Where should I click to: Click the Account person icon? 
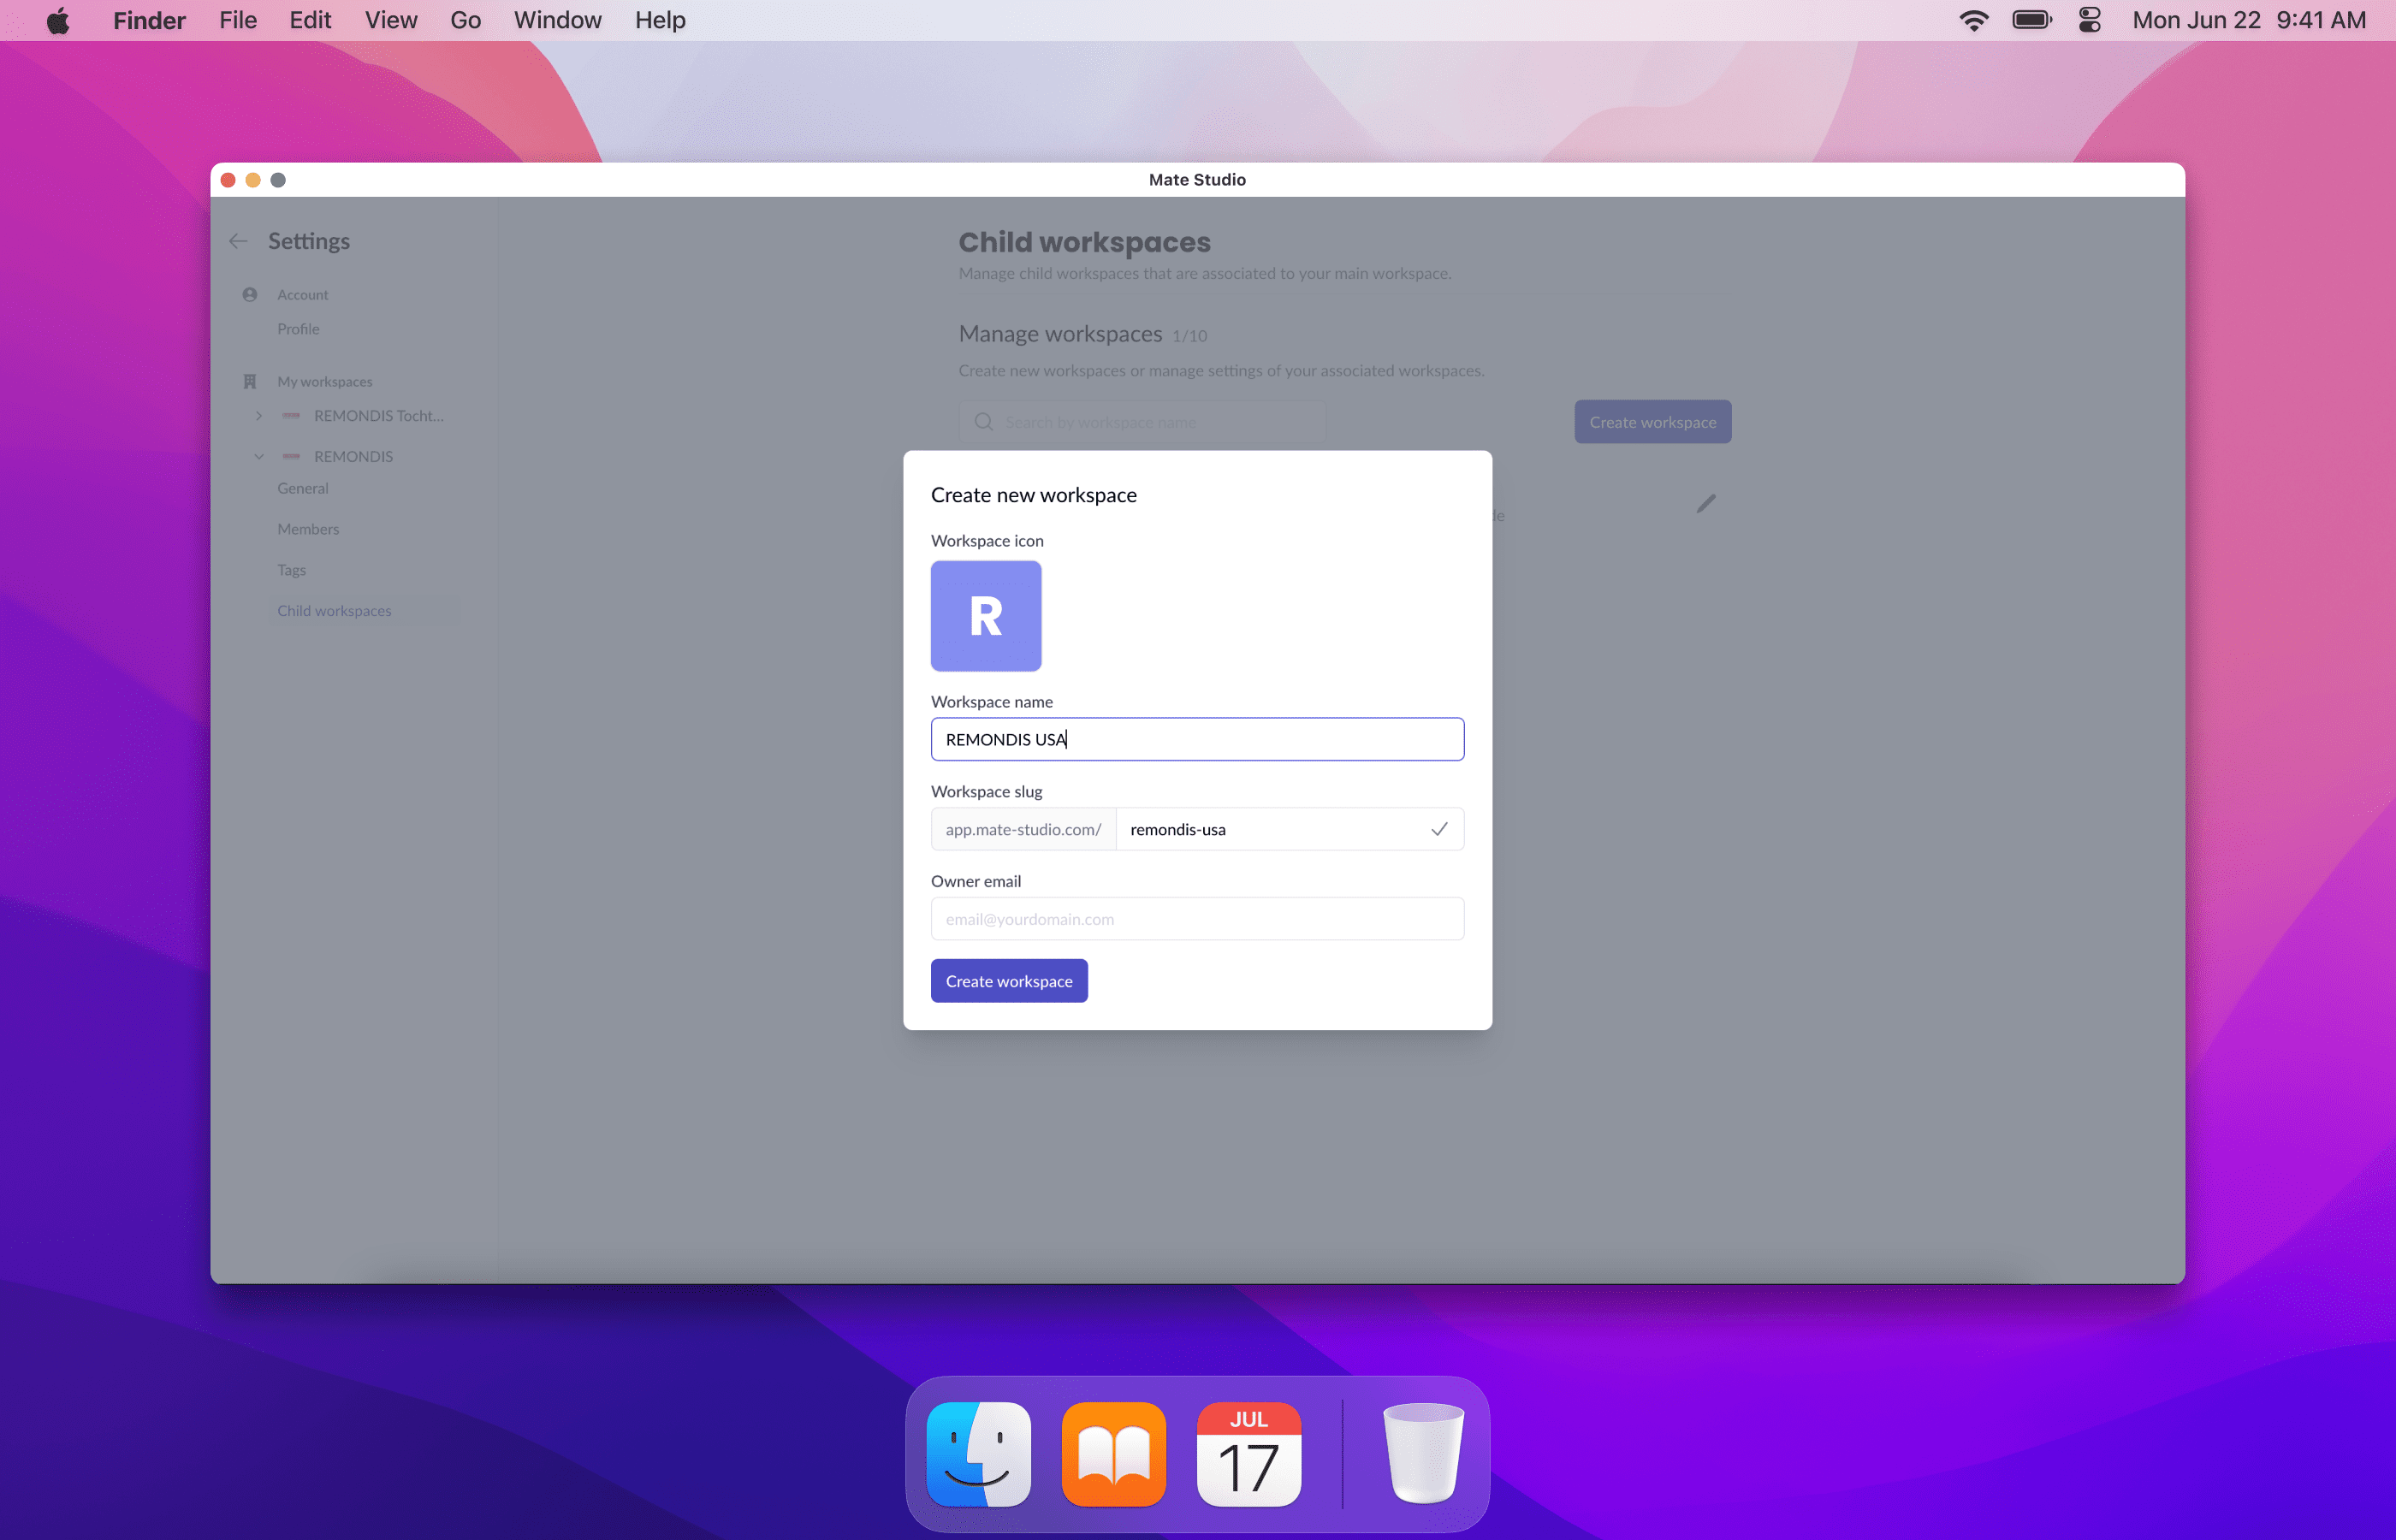point(250,294)
